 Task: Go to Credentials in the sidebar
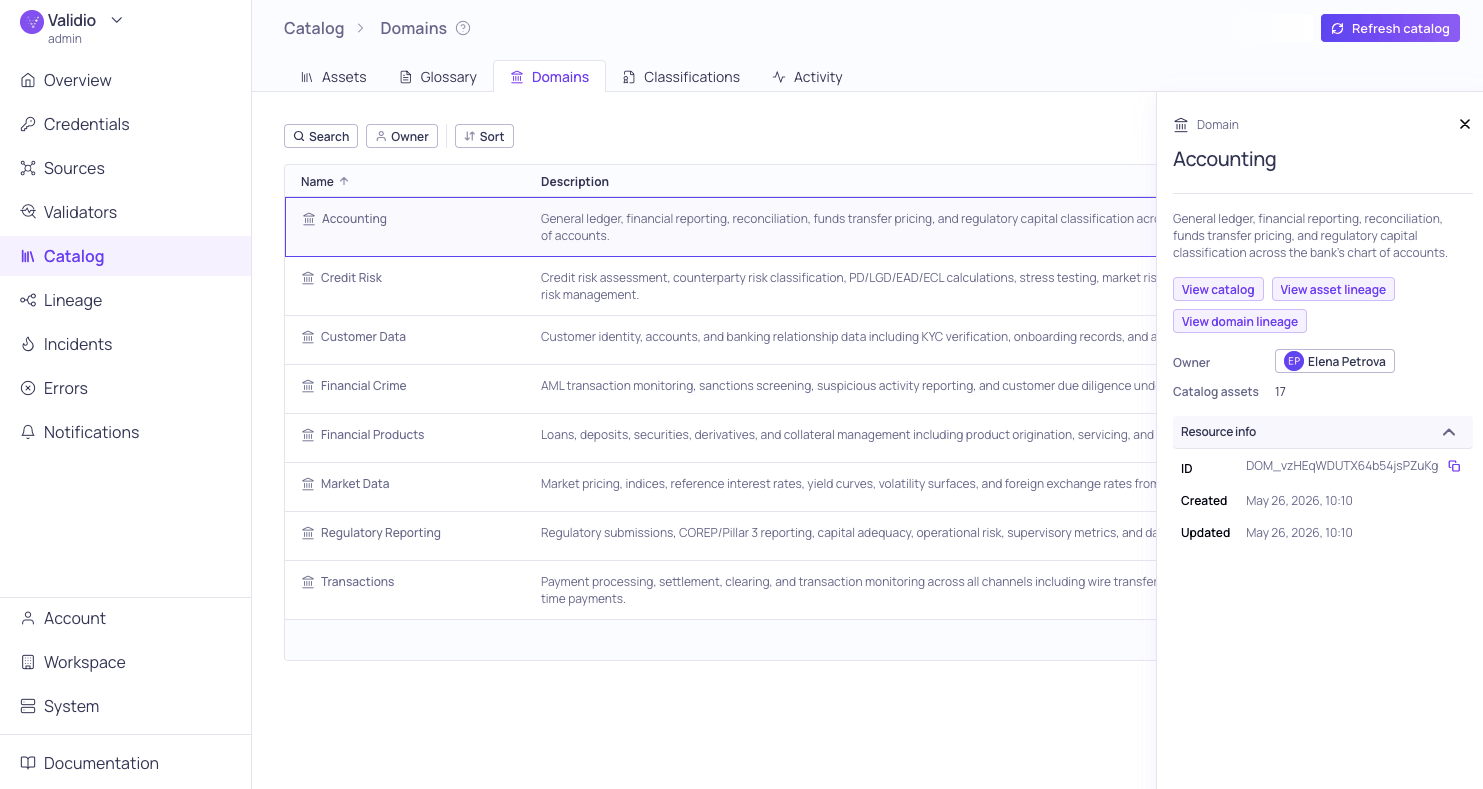[125, 124]
